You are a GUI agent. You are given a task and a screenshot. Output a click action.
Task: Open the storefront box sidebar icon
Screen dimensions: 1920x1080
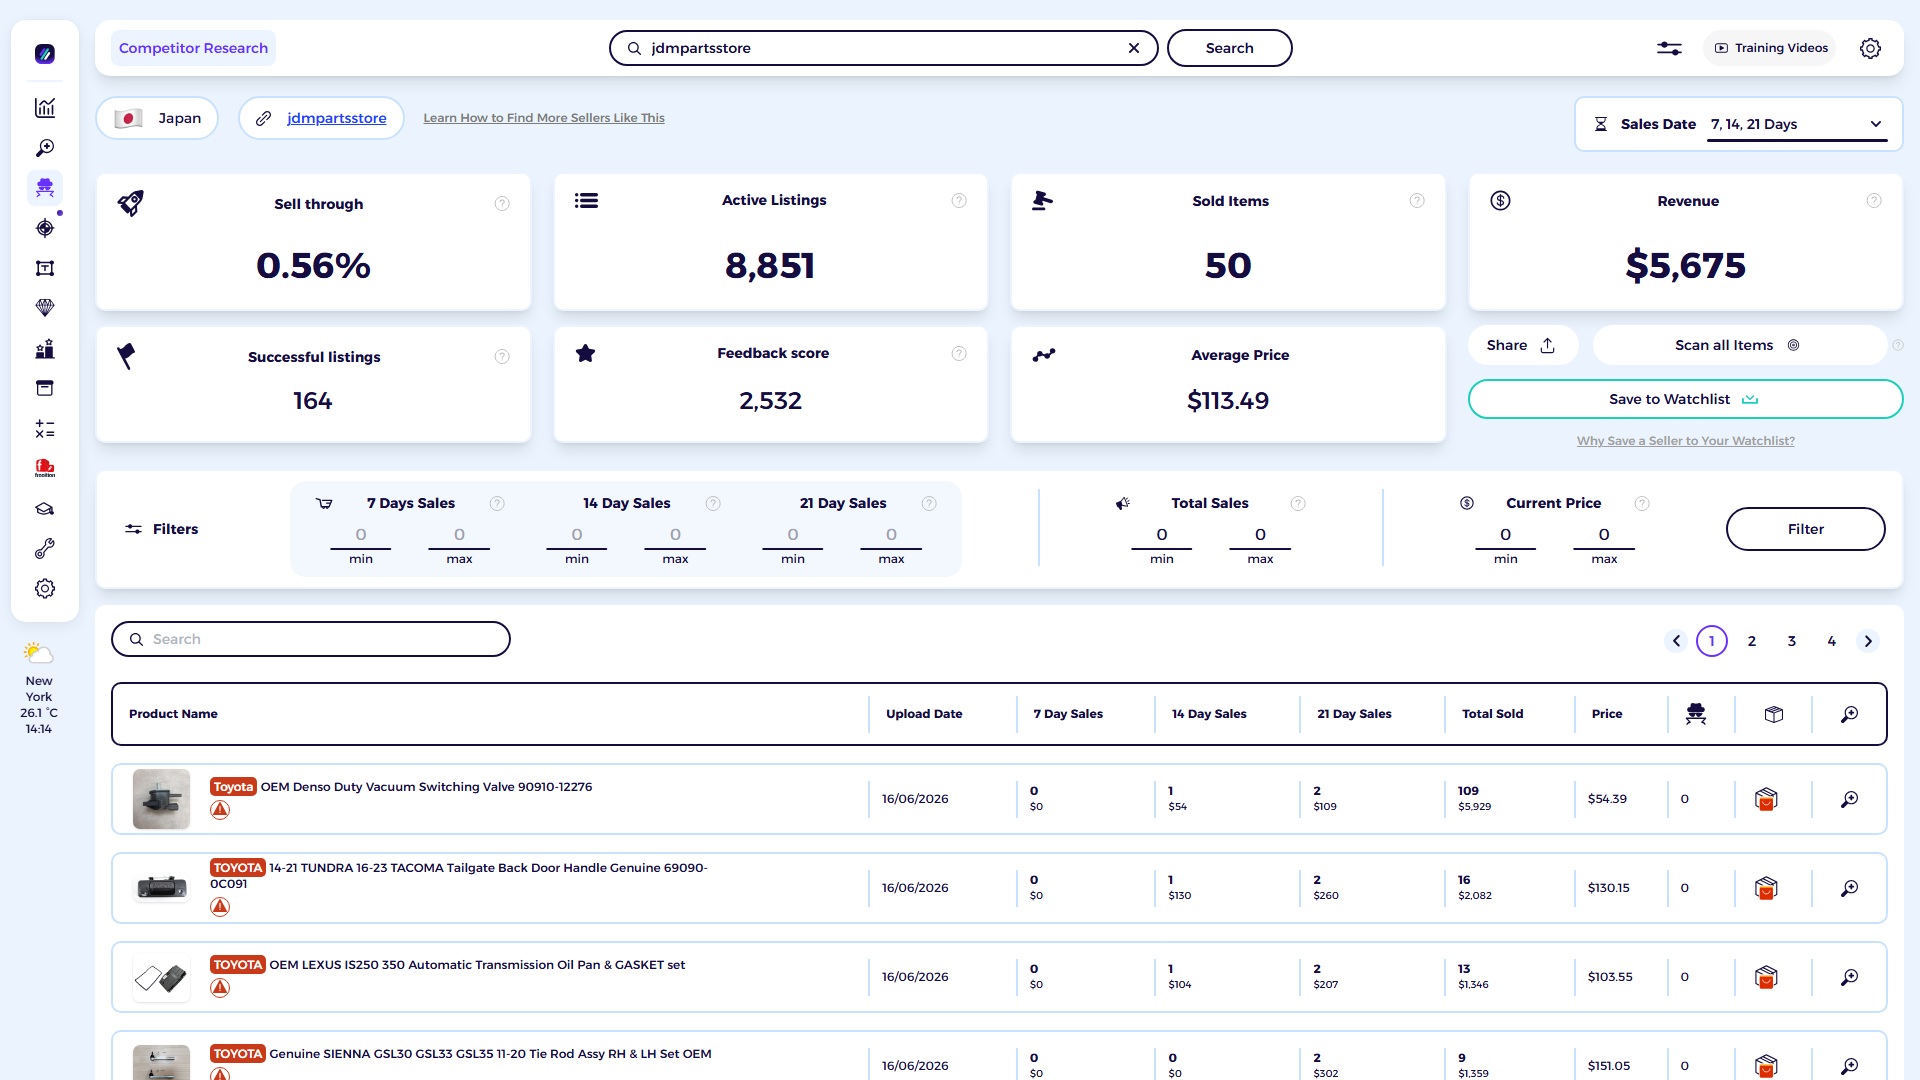point(45,388)
